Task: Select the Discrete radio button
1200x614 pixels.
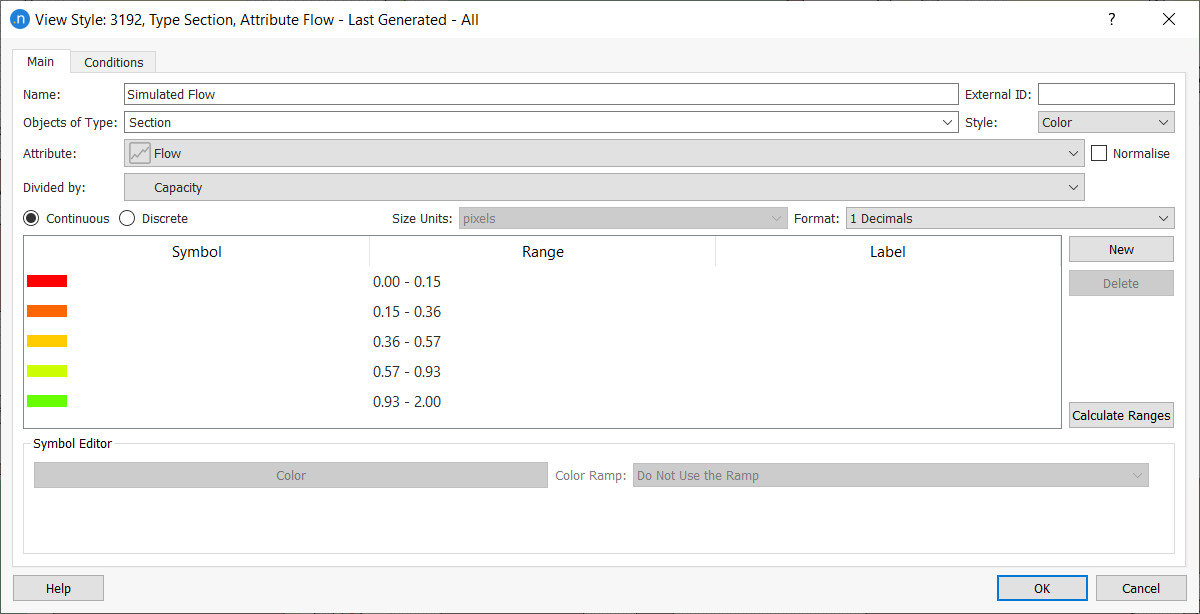Action: coord(127,218)
